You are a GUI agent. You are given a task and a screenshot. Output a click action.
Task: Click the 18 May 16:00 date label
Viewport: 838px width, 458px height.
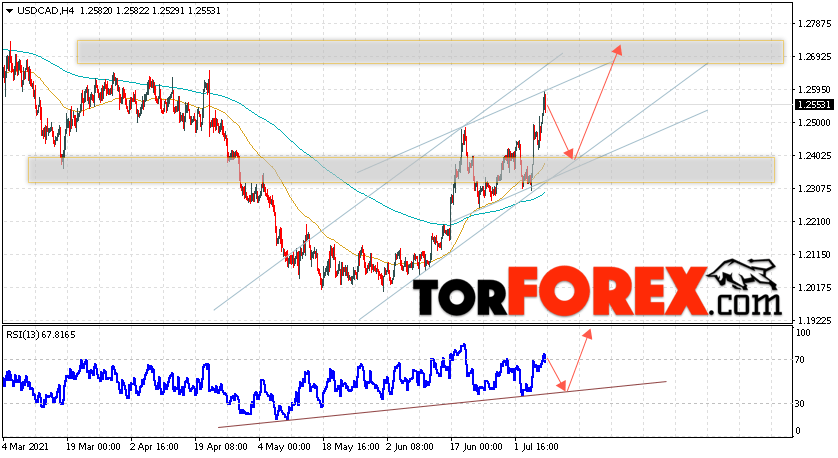(349, 446)
